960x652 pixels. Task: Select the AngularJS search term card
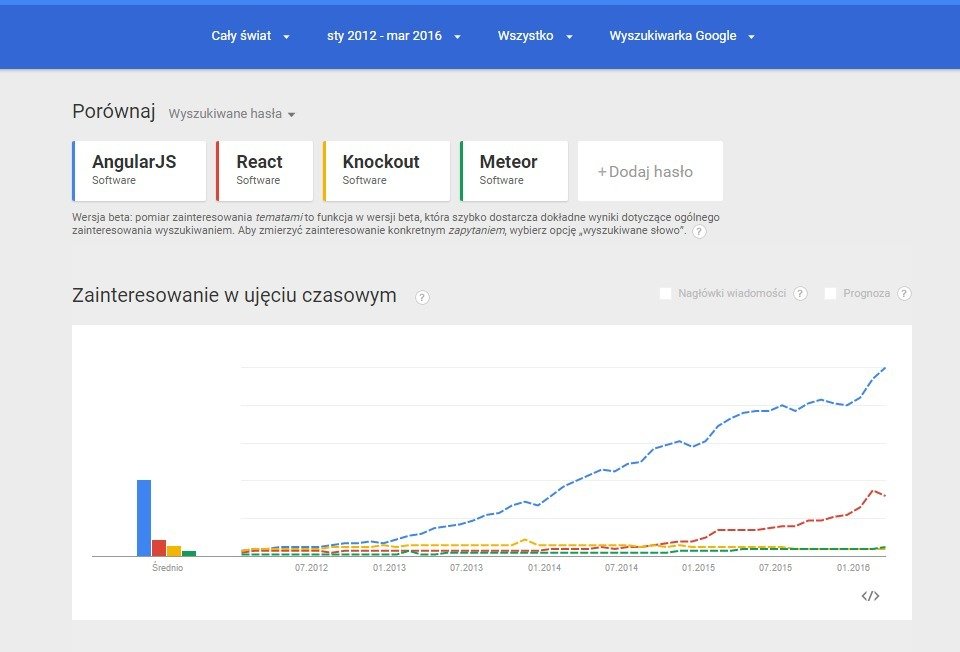(x=139, y=170)
